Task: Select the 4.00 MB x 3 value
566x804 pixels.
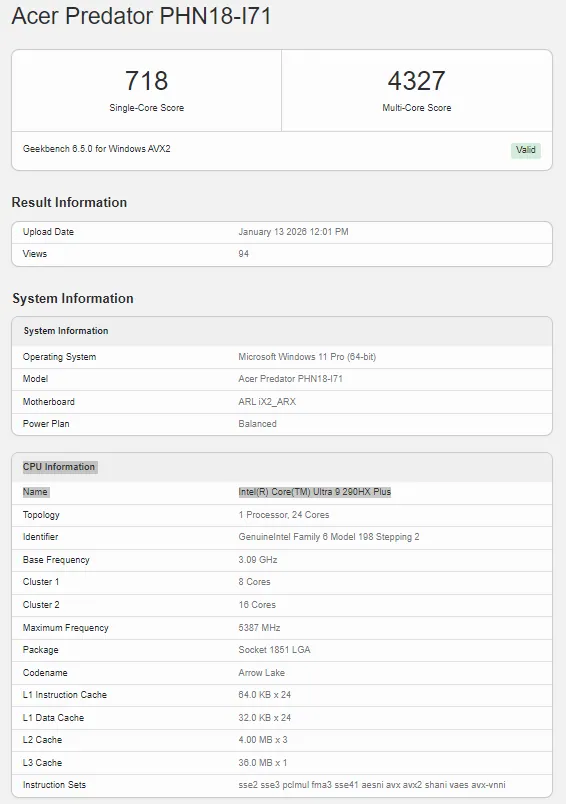Action: point(263,740)
